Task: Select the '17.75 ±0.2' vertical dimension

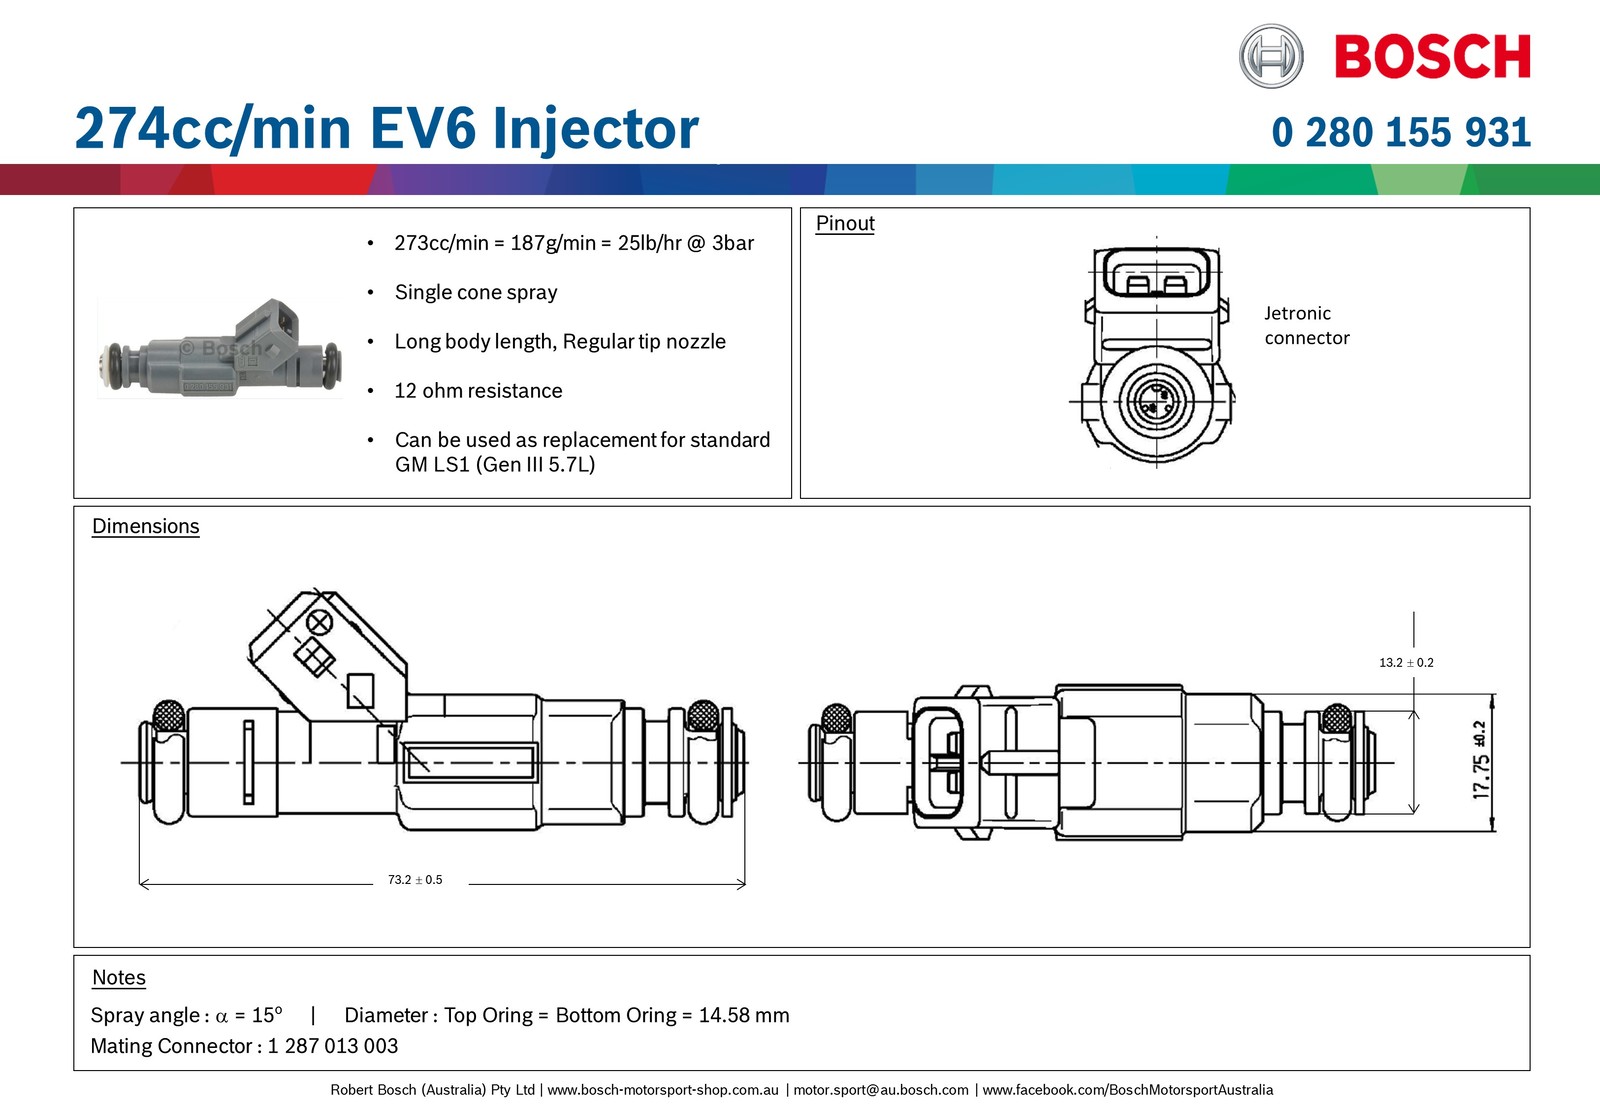Action: 1481,760
